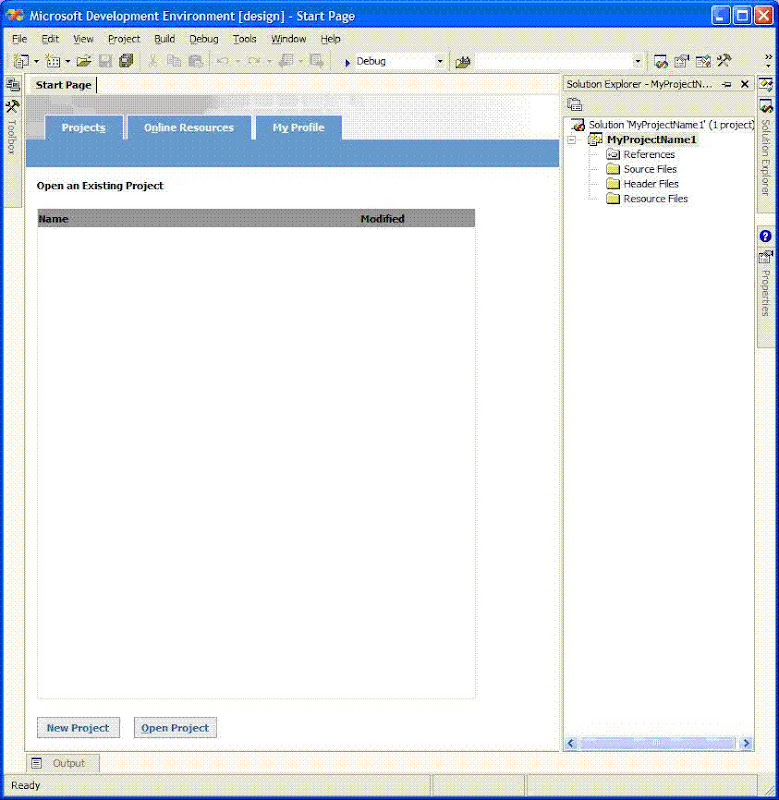Screen dimensions: 779x800
Task: Click the Paste clipboard icon
Action: [196, 61]
